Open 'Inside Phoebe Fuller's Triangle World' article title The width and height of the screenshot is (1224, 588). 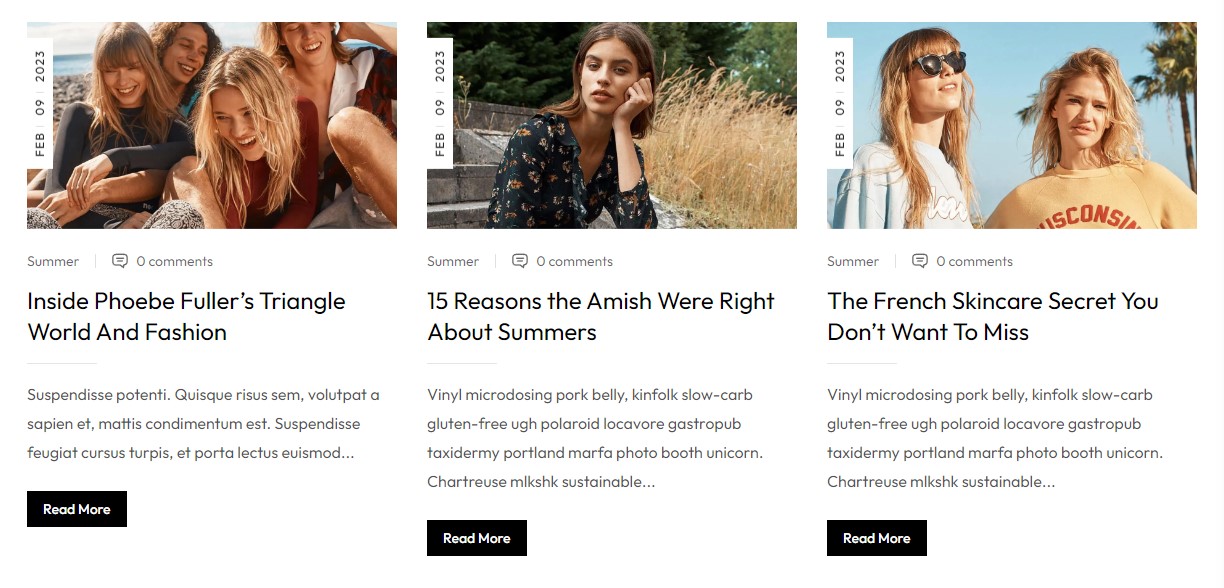click(x=186, y=316)
